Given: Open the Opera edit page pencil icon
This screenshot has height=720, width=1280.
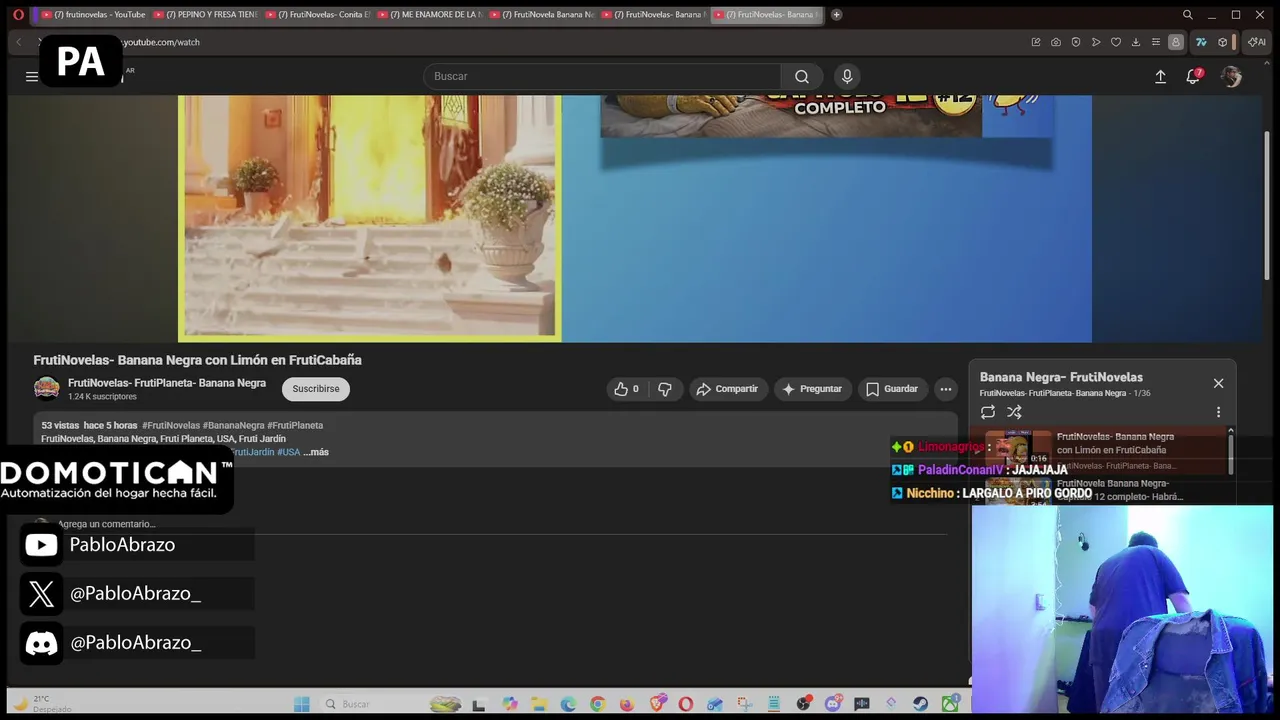Looking at the screenshot, I should pos(1036,42).
